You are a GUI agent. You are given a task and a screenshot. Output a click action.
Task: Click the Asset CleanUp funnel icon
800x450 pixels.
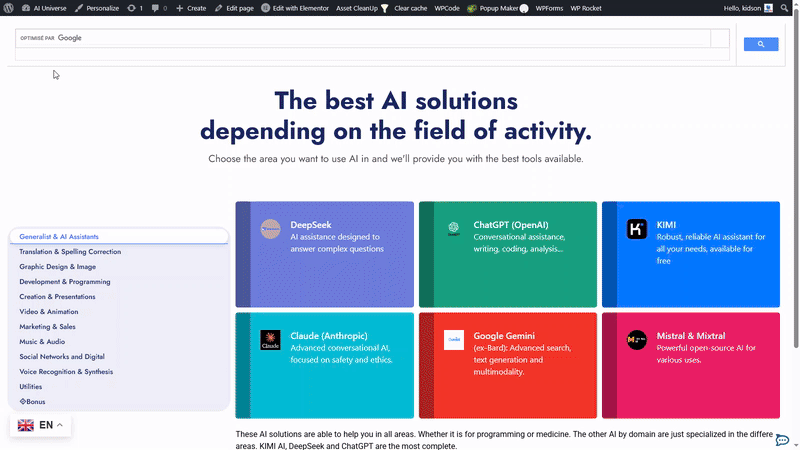click(385, 8)
